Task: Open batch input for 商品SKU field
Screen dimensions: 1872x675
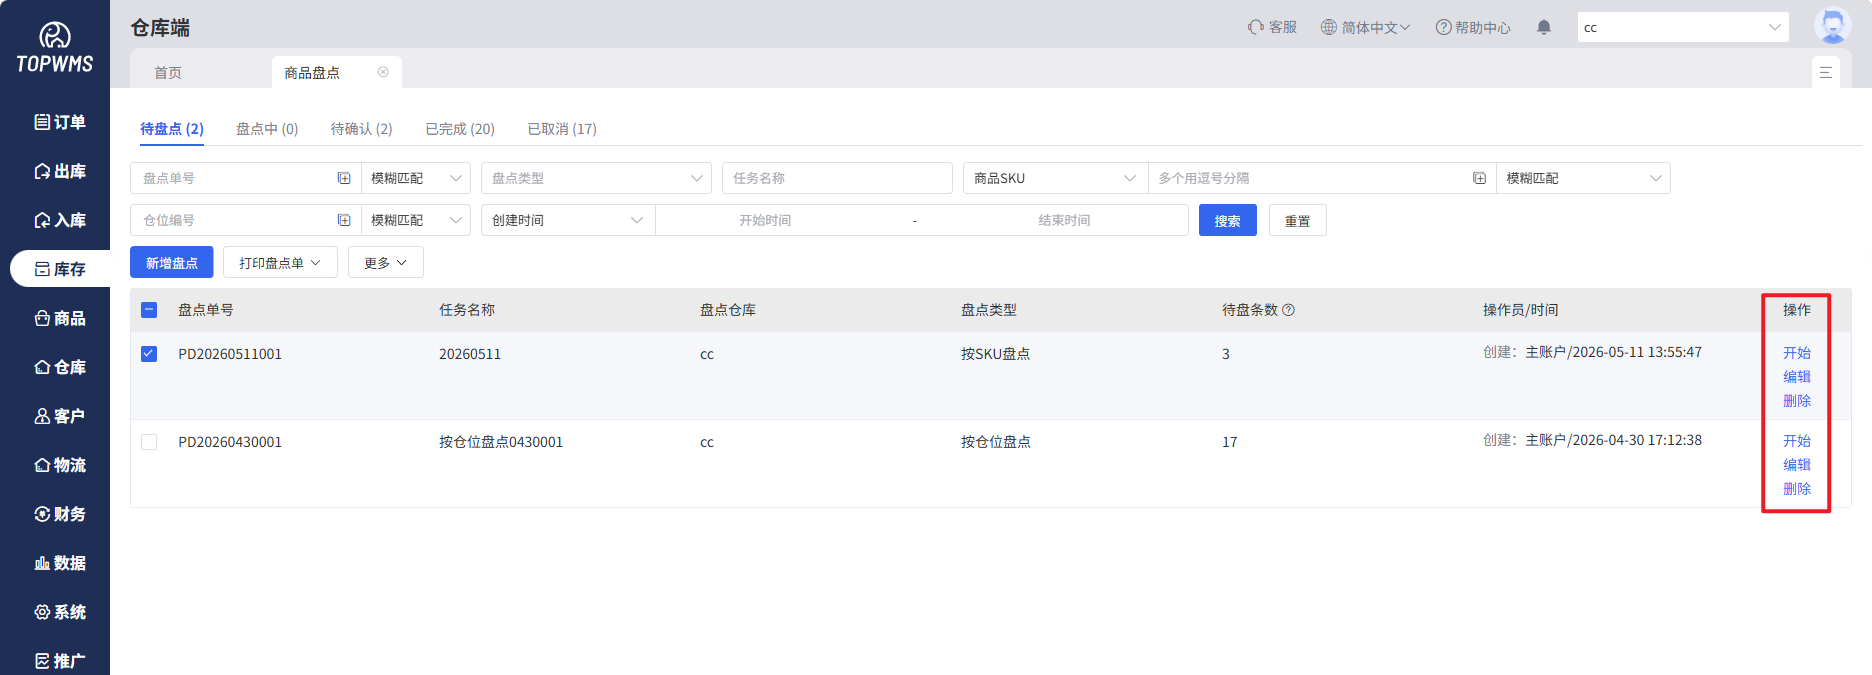Action: [x=1479, y=178]
